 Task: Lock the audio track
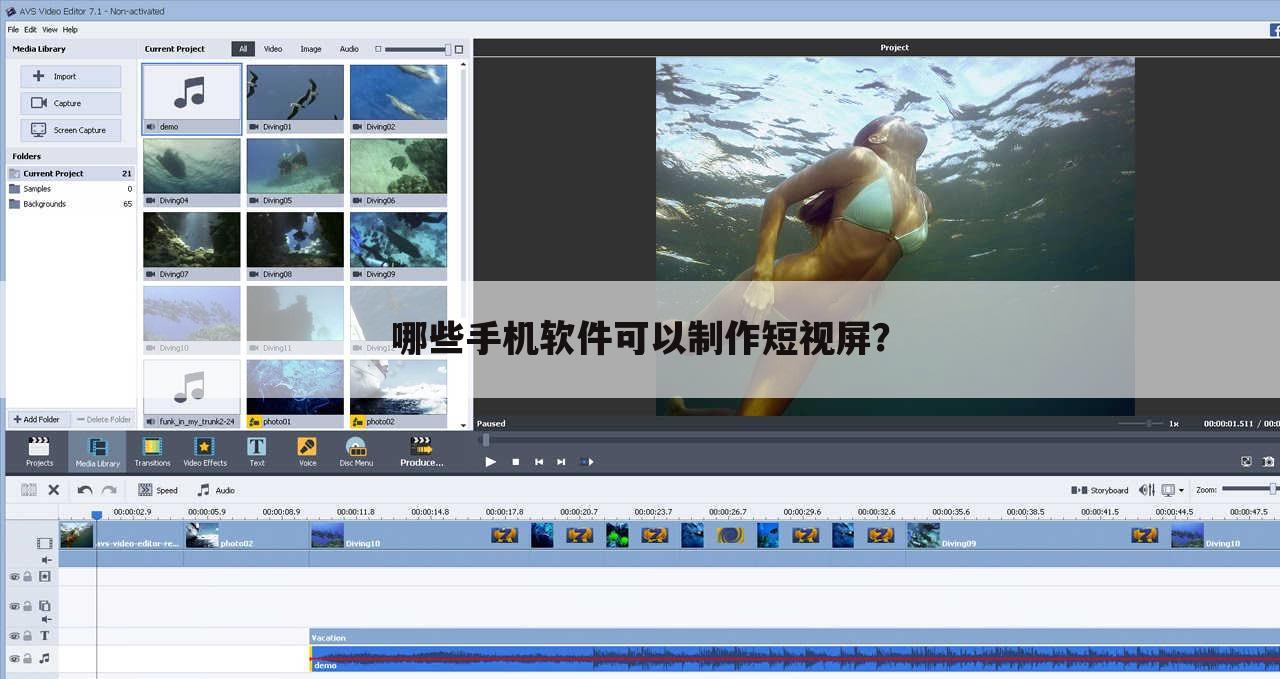point(28,659)
